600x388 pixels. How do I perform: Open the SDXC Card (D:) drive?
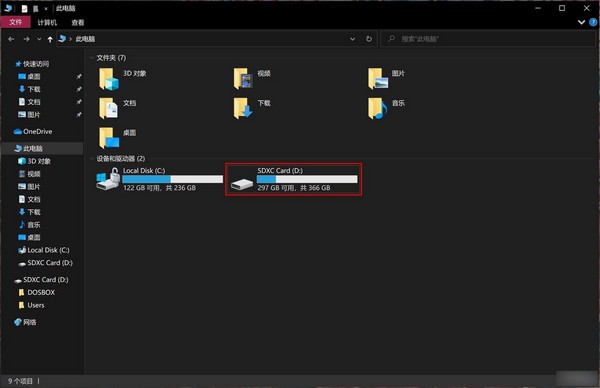point(293,179)
